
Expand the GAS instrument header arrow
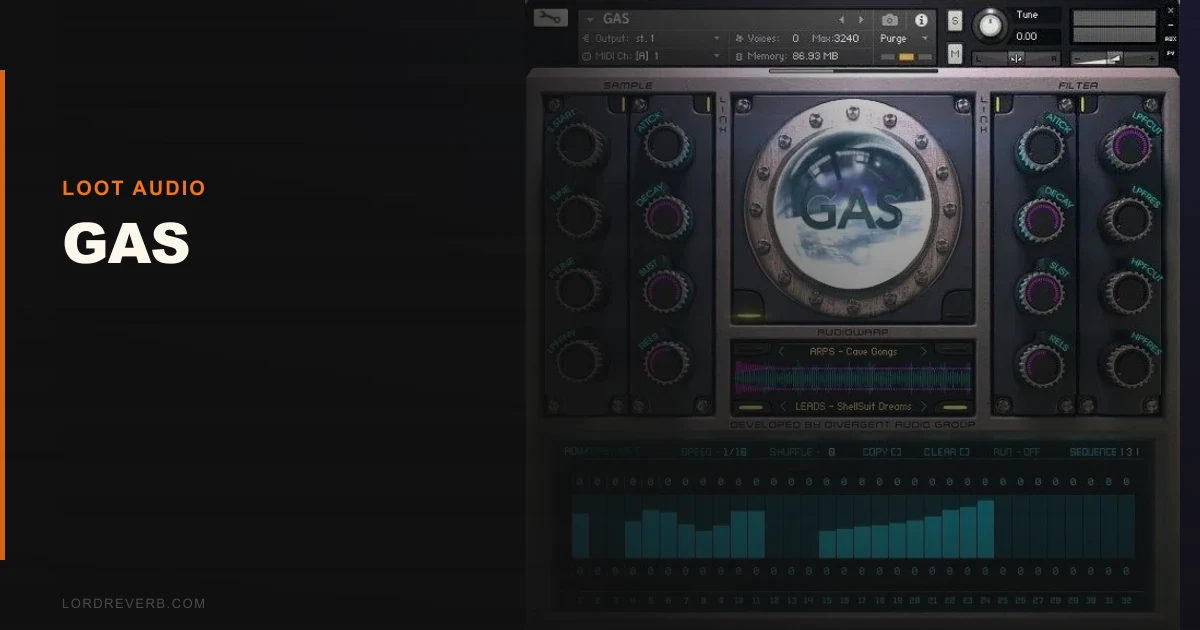(589, 19)
